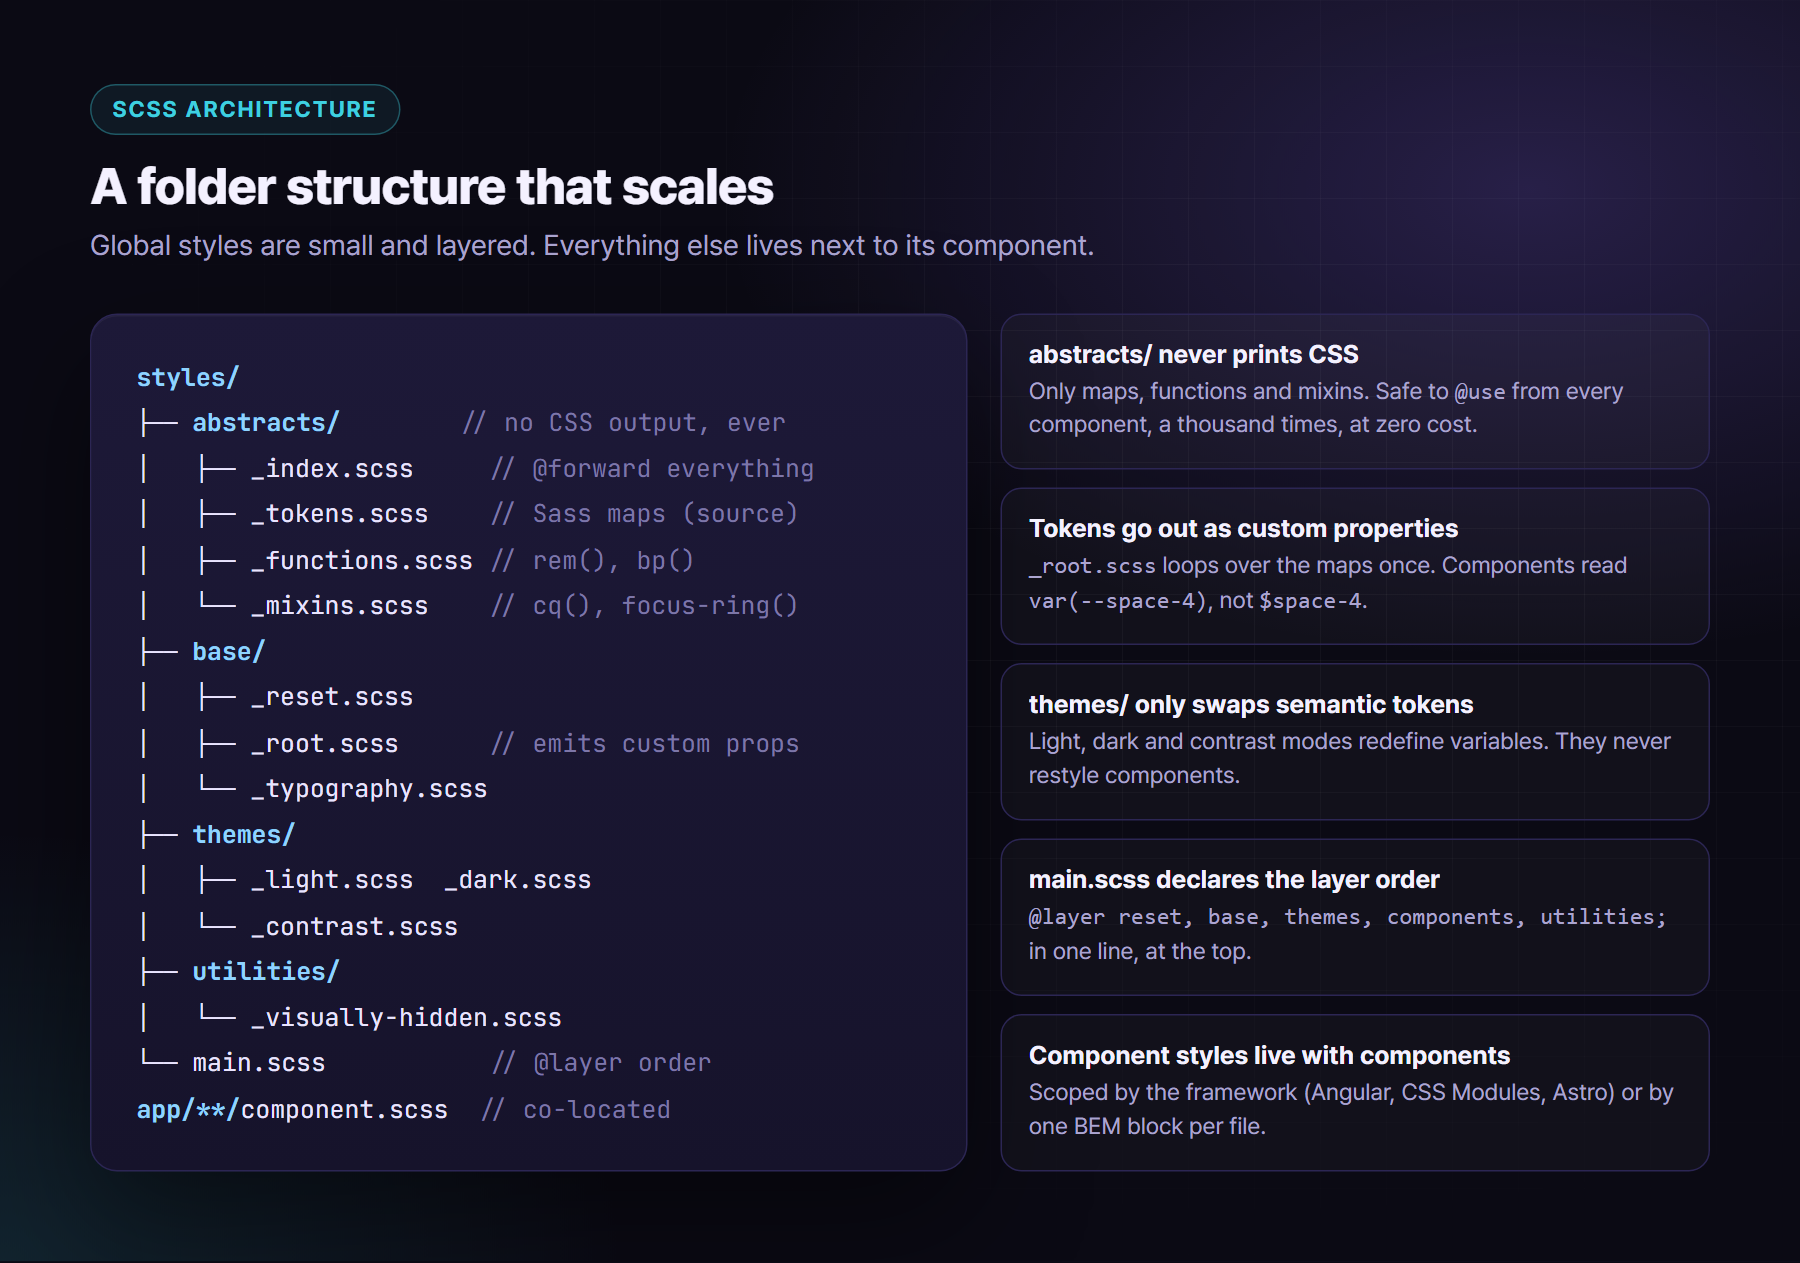This screenshot has height=1263, width=1800.
Task: Click the comment '// no CSS output, ever'
Action: (x=624, y=423)
